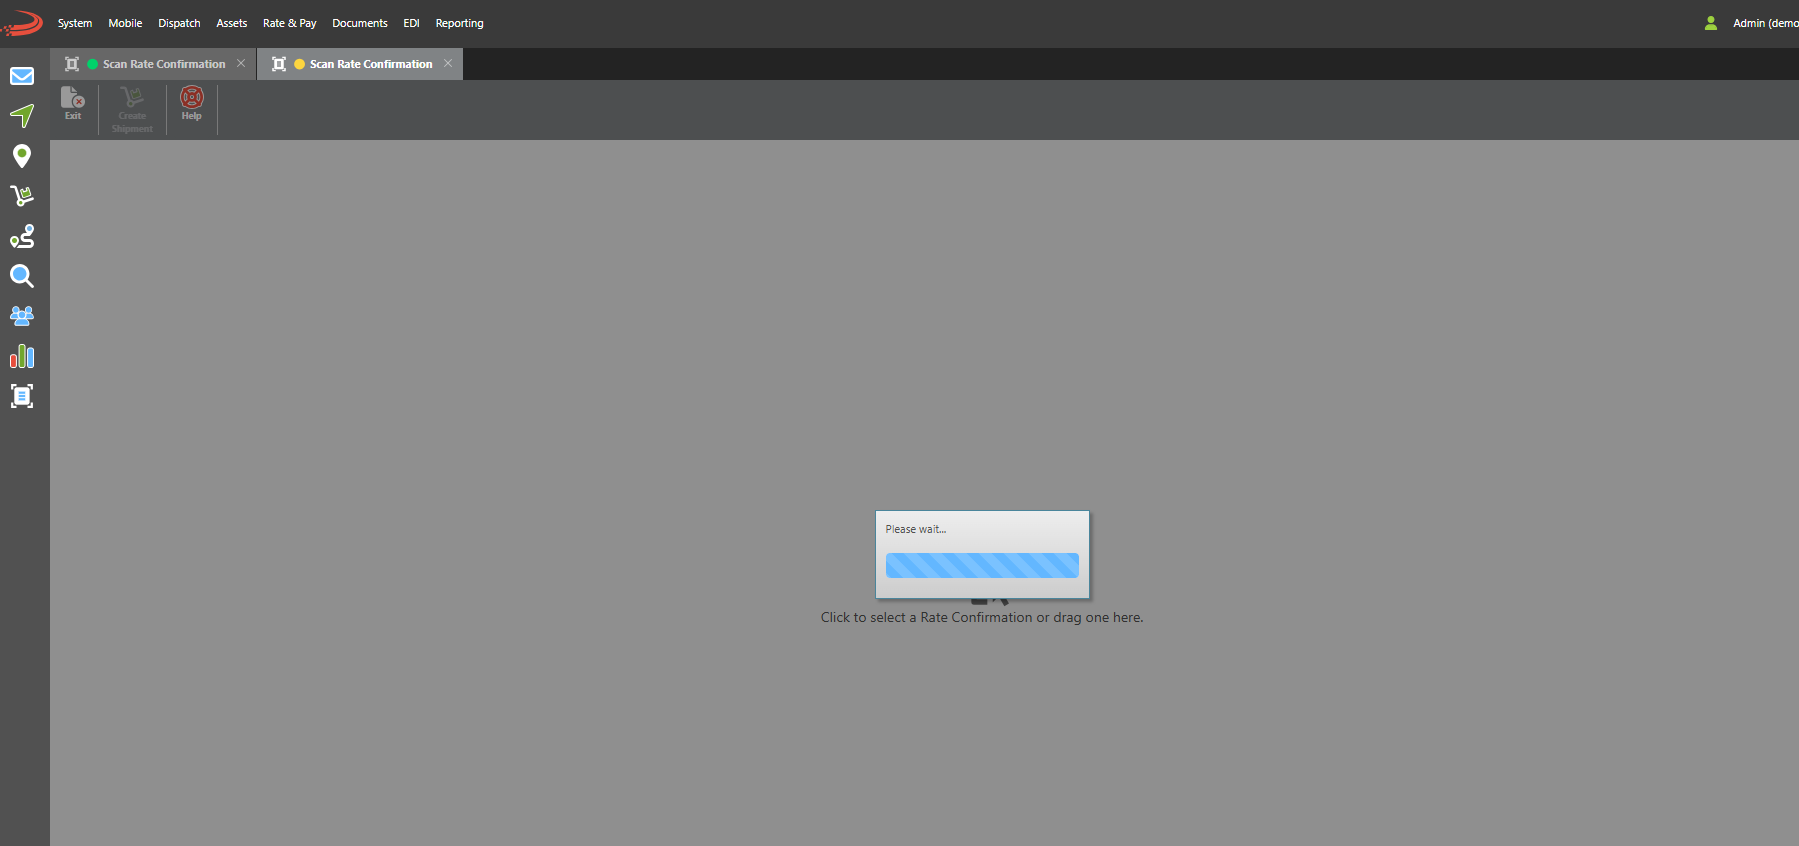Open the people group icon in sidebar
The width and height of the screenshot is (1799, 846).
[x=22, y=316]
